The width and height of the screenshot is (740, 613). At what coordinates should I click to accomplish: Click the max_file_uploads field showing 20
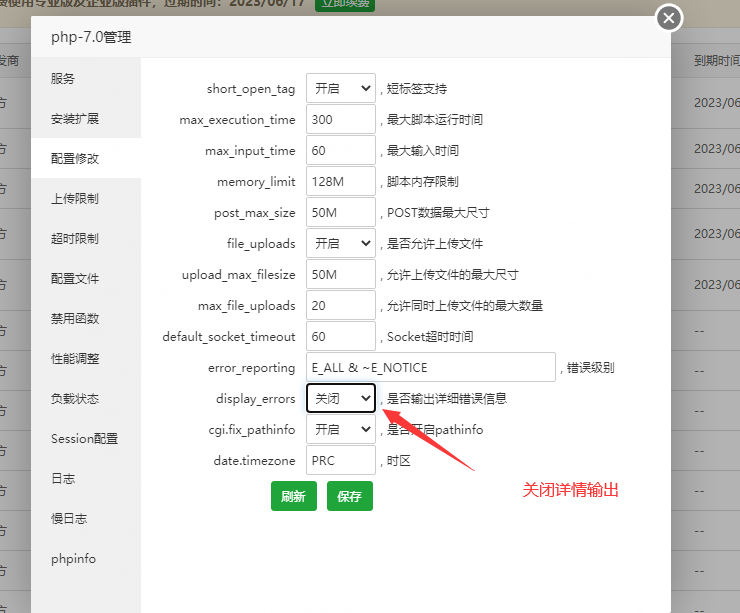click(x=341, y=305)
